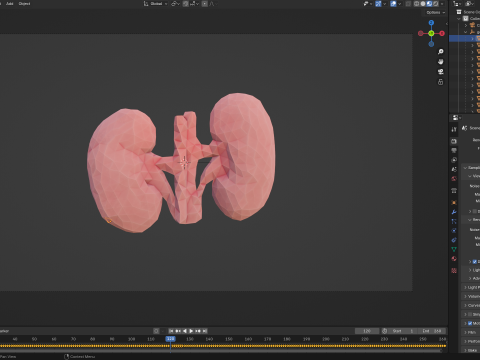Open the Particles properties tab

point(454,221)
